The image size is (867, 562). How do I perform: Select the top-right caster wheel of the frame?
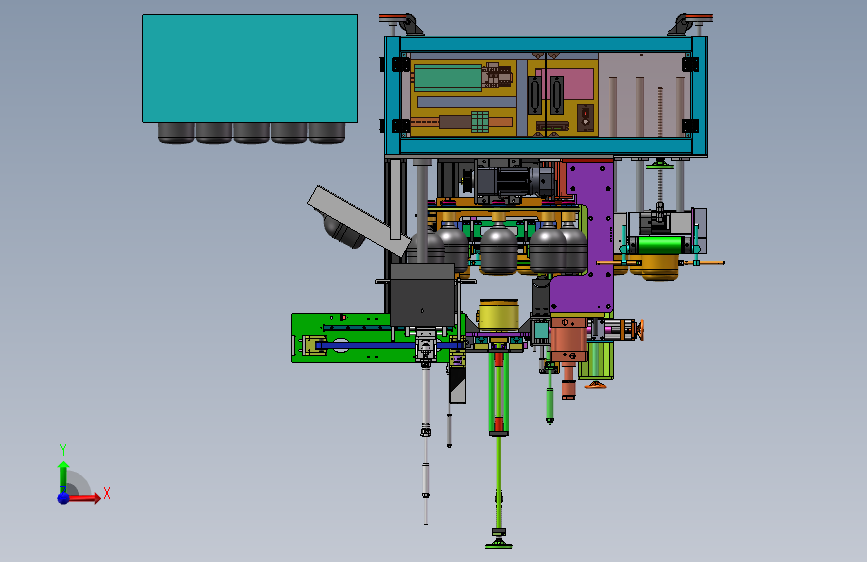pyautogui.click(x=690, y=24)
